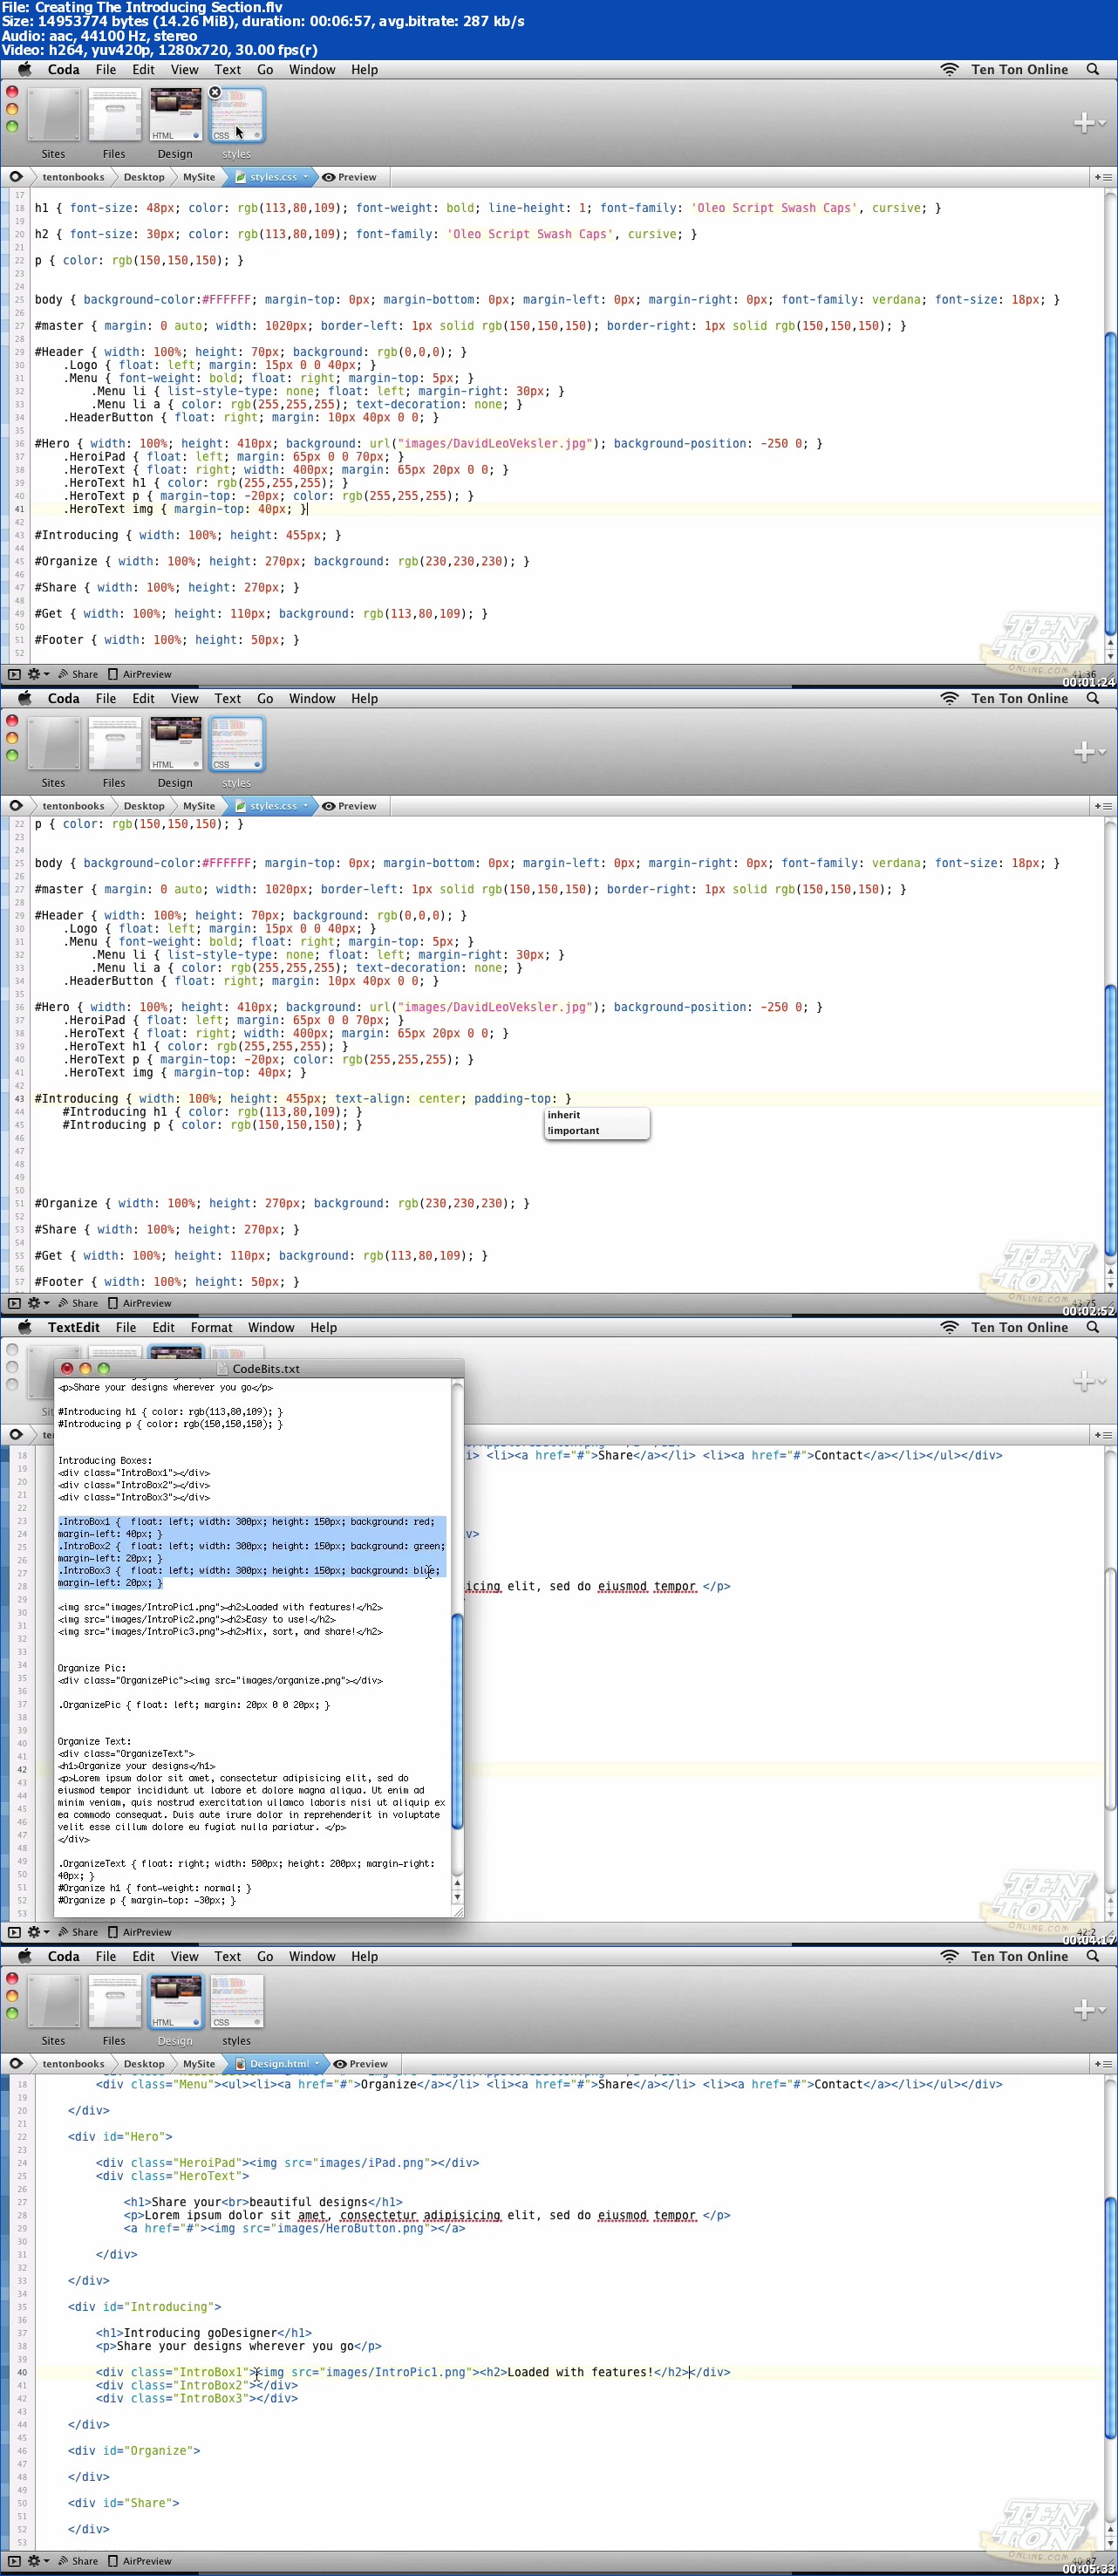Click 'Introducing Boxes:' heading in CodeBits.txt
The height and width of the screenshot is (2576, 1118).
point(105,1460)
